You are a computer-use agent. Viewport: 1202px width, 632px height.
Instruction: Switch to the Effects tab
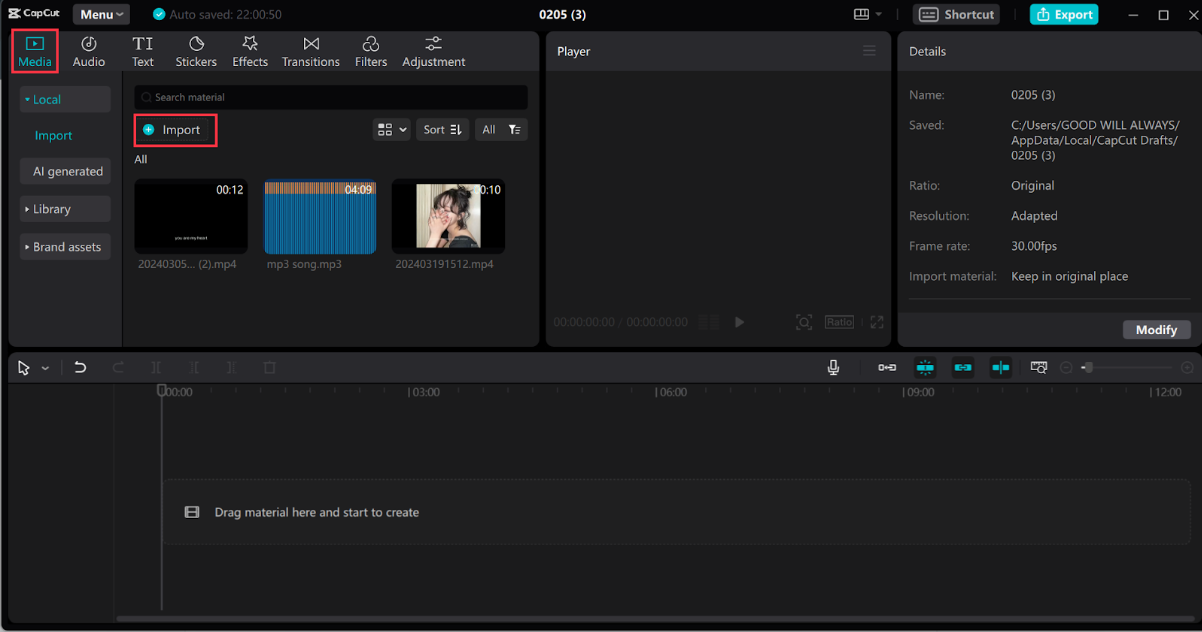point(250,51)
